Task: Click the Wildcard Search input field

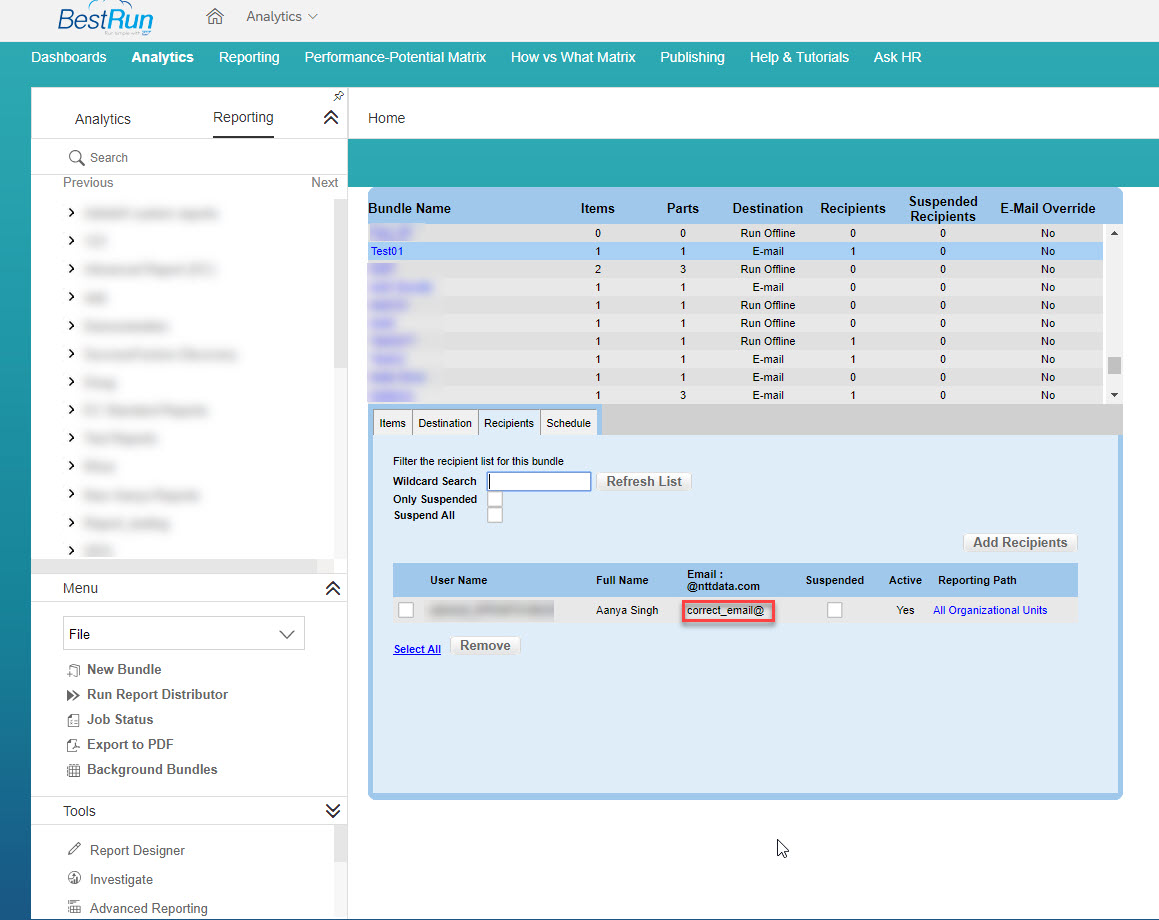Action: pyautogui.click(x=539, y=482)
